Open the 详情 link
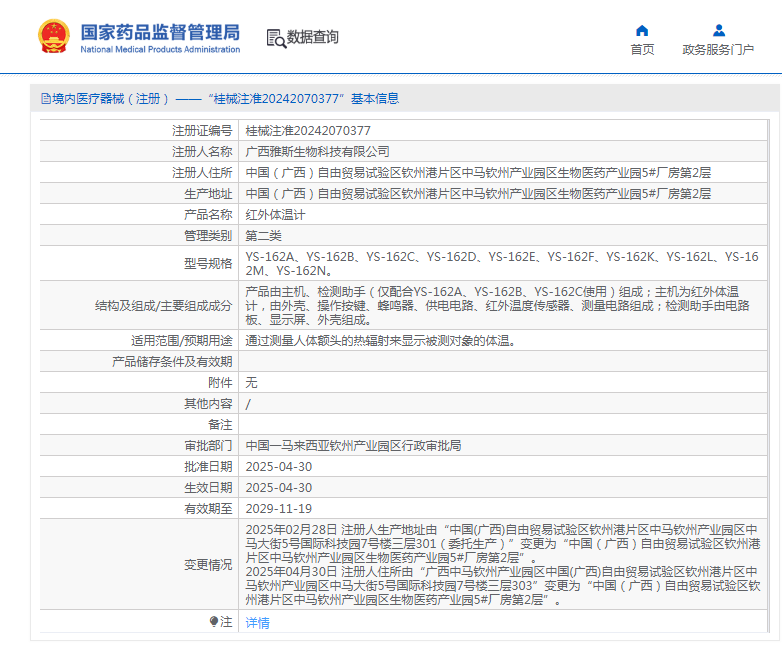The height and width of the screenshot is (652, 782). point(257,623)
